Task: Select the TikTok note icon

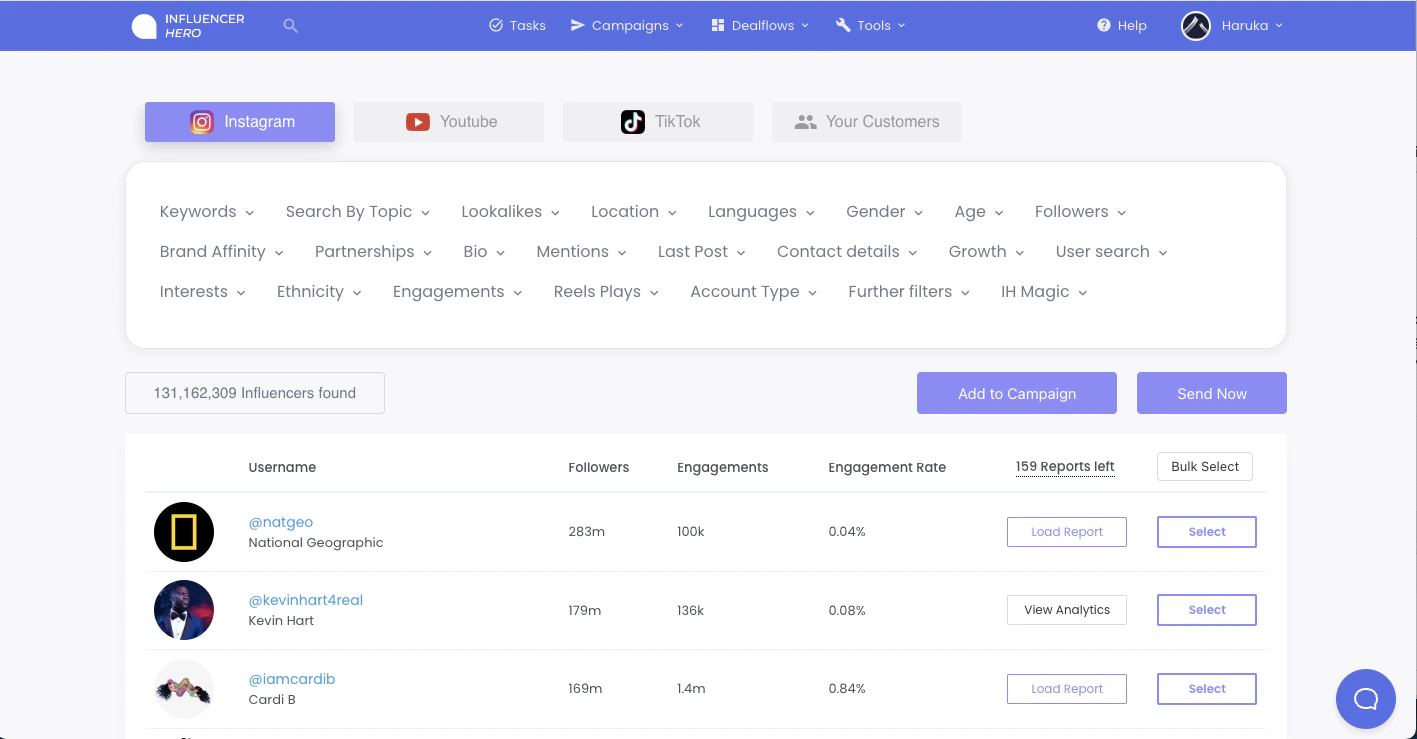Action: [x=633, y=121]
